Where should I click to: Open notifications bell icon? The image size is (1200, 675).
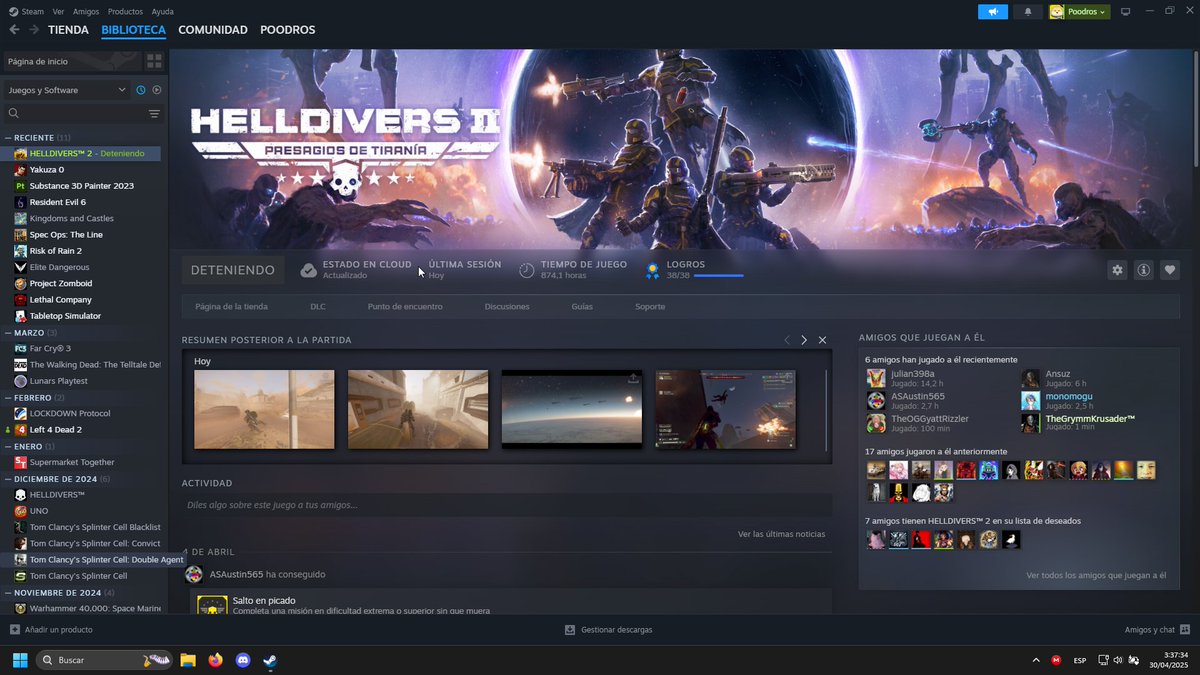1027,12
